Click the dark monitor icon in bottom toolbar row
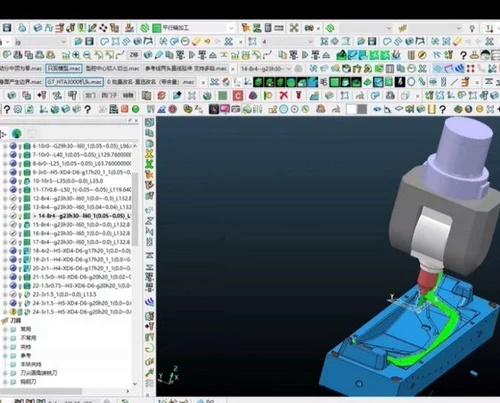 [214, 109]
